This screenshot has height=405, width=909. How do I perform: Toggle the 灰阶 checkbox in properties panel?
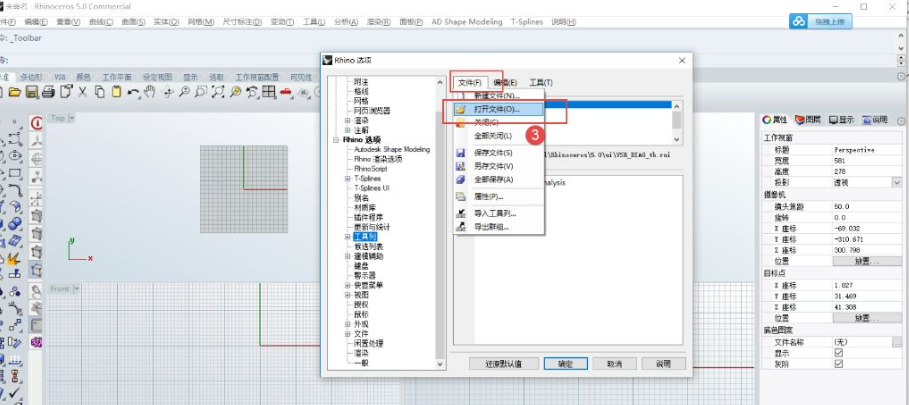pyautogui.click(x=838, y=363)
